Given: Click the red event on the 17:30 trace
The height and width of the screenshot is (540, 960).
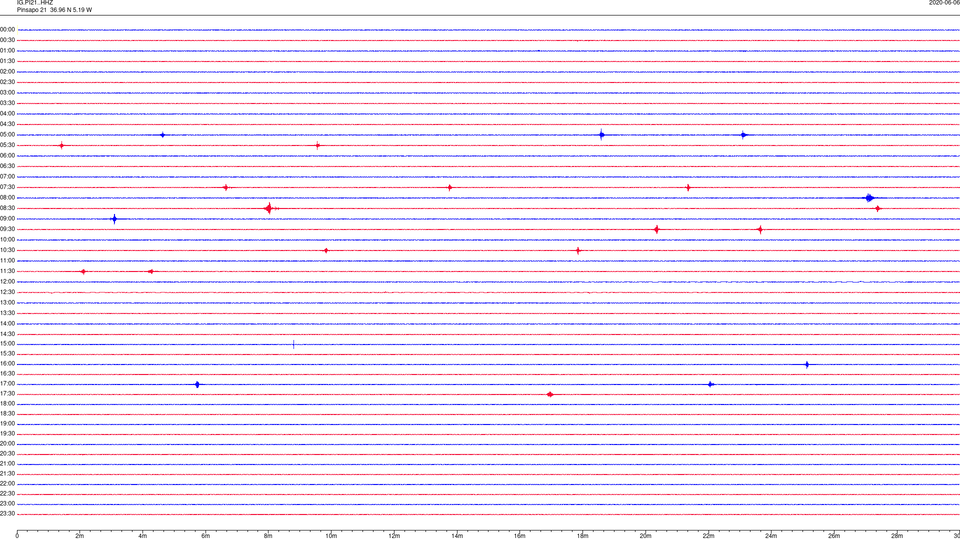Looking at the screenshot, I should tap(550, 394).
